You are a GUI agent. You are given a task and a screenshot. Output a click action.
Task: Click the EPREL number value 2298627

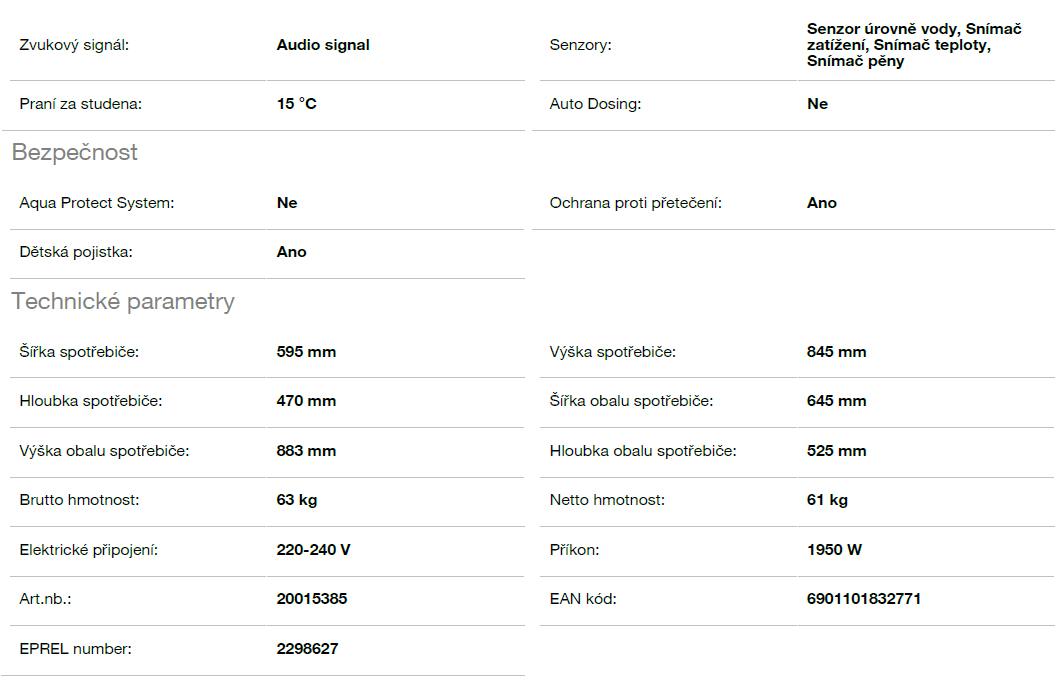pyautogui.click(x=307, y=649)
